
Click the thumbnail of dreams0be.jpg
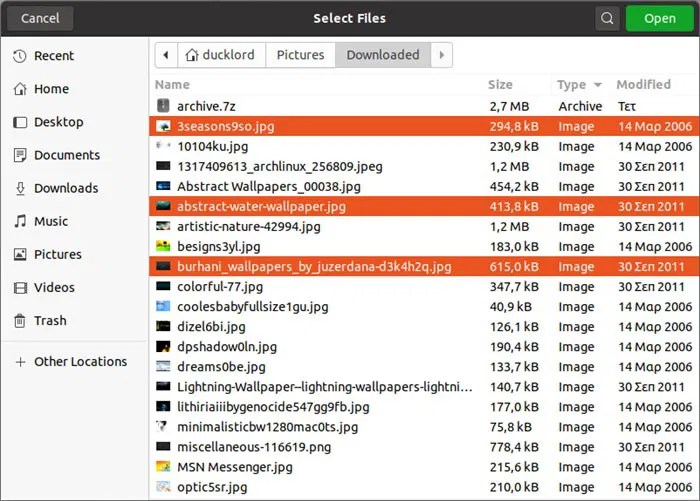[163, 366]
